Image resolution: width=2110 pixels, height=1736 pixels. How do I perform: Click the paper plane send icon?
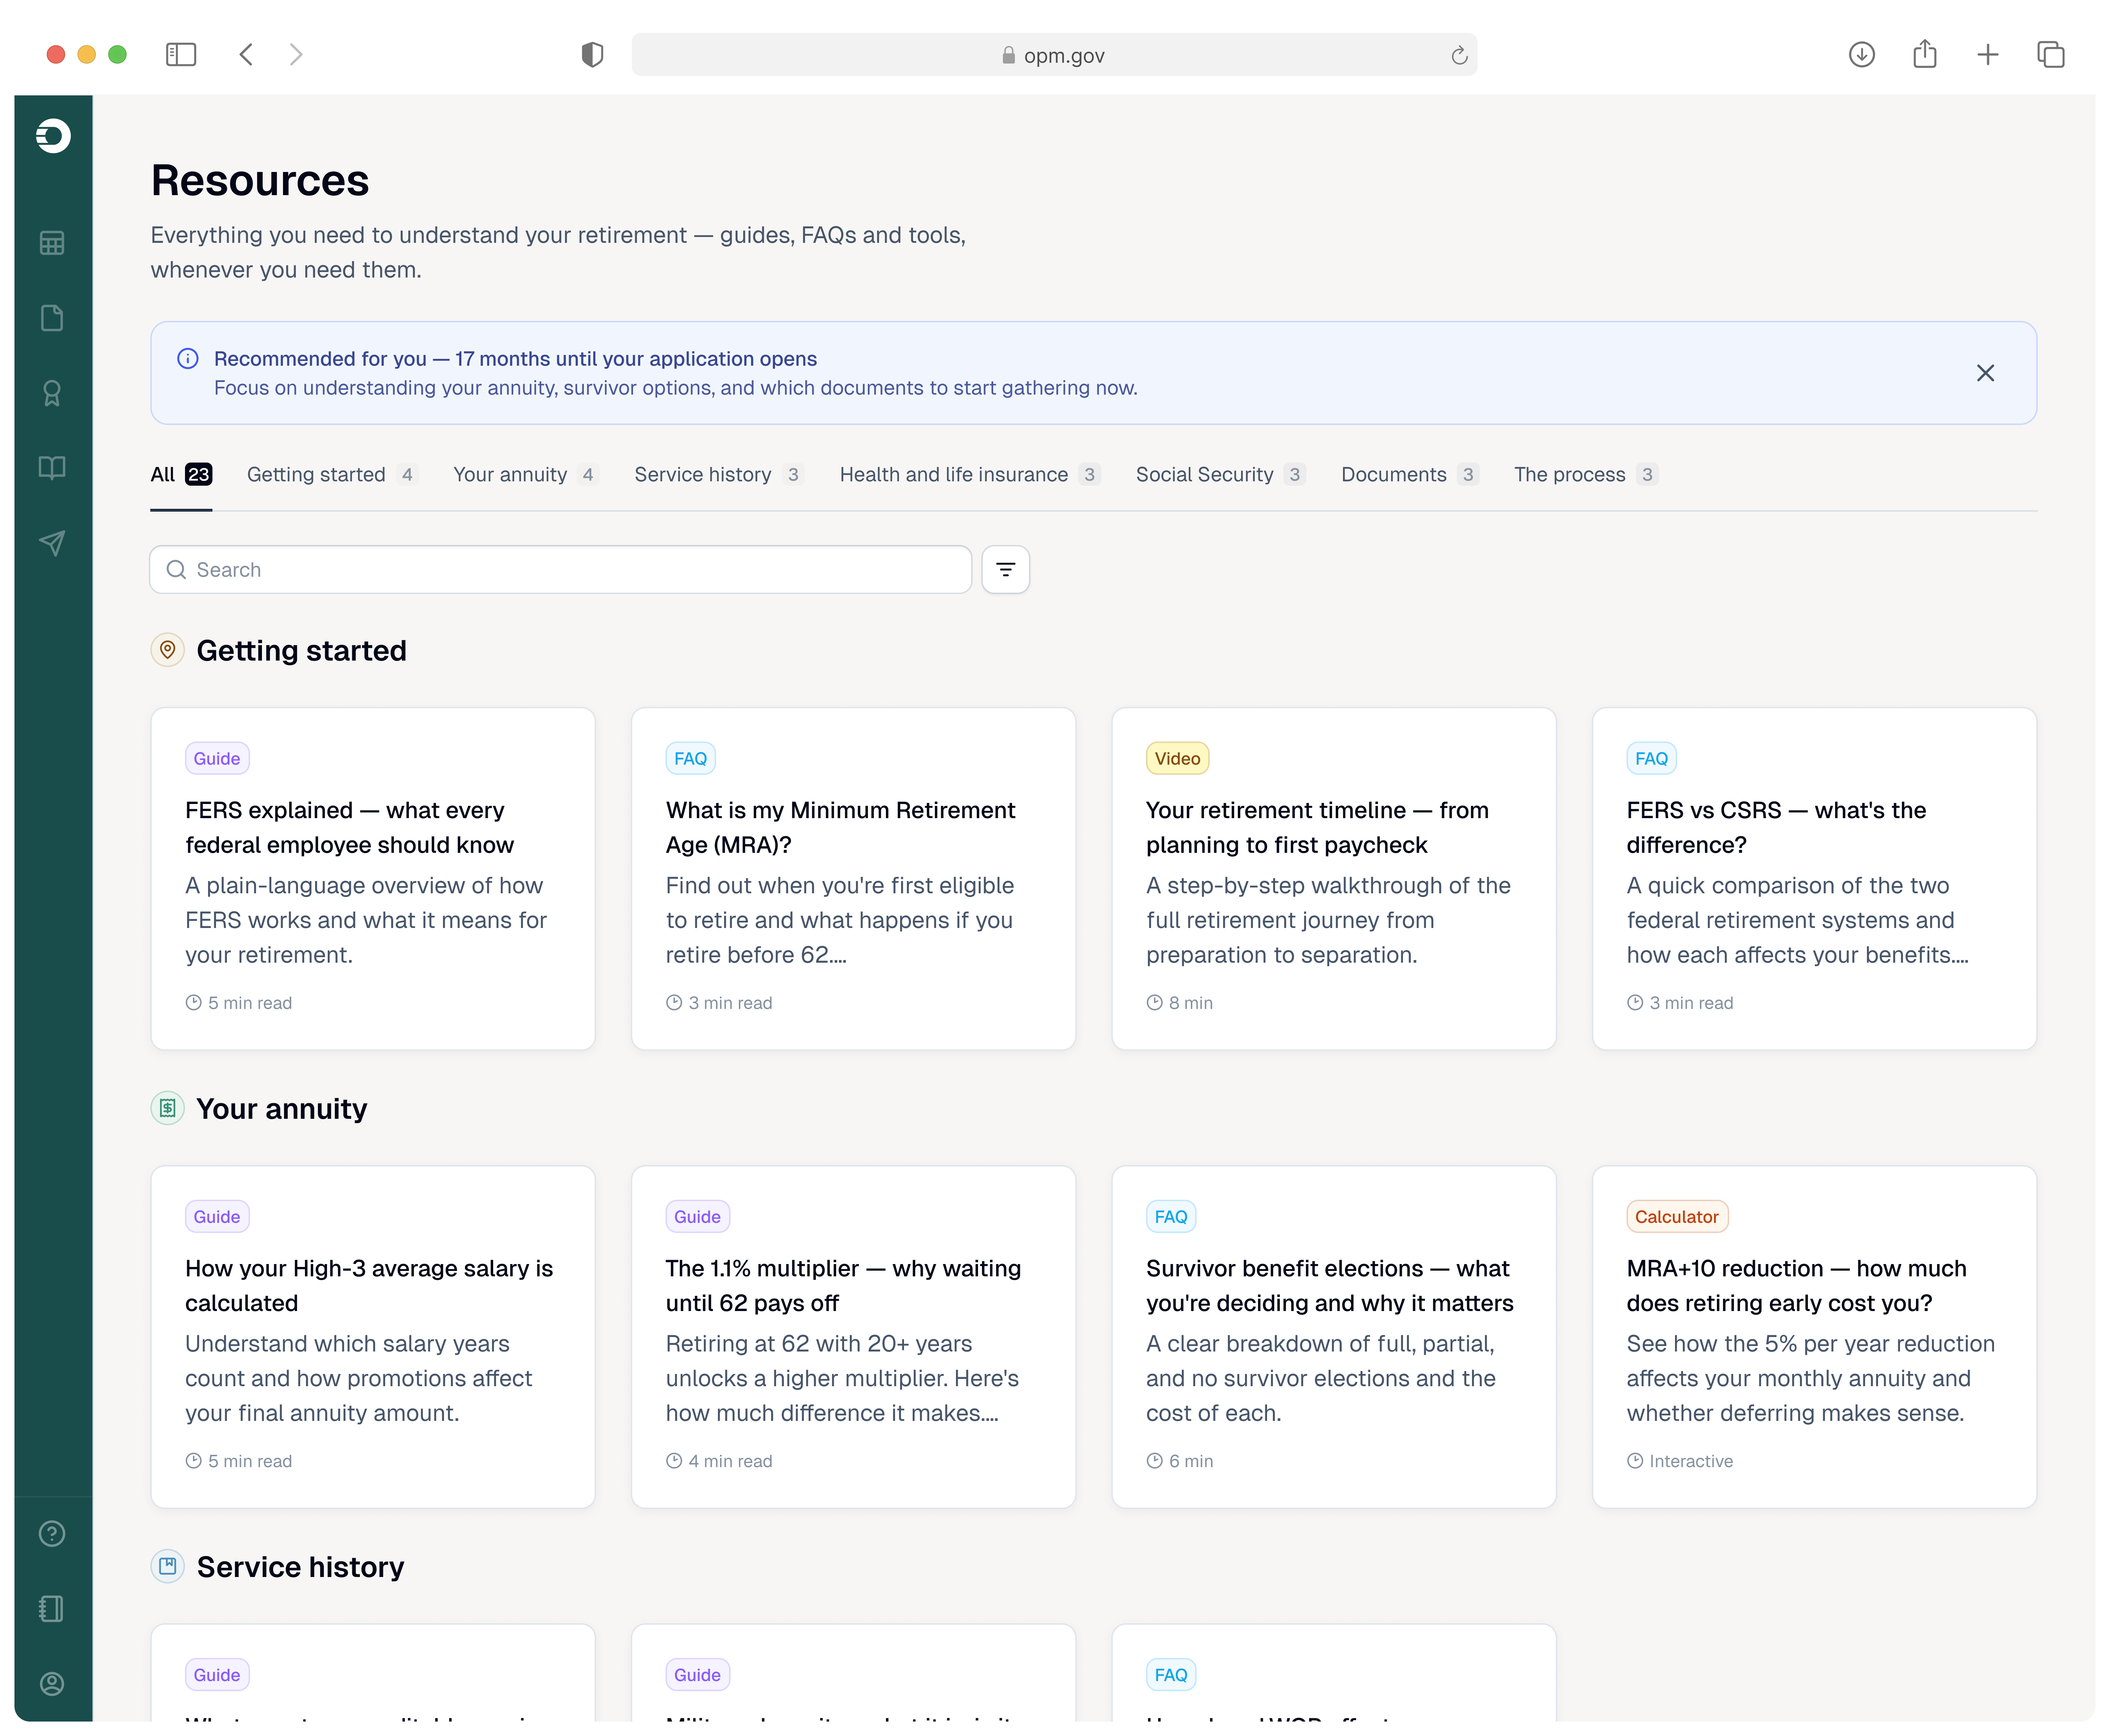tap(52, 543)
